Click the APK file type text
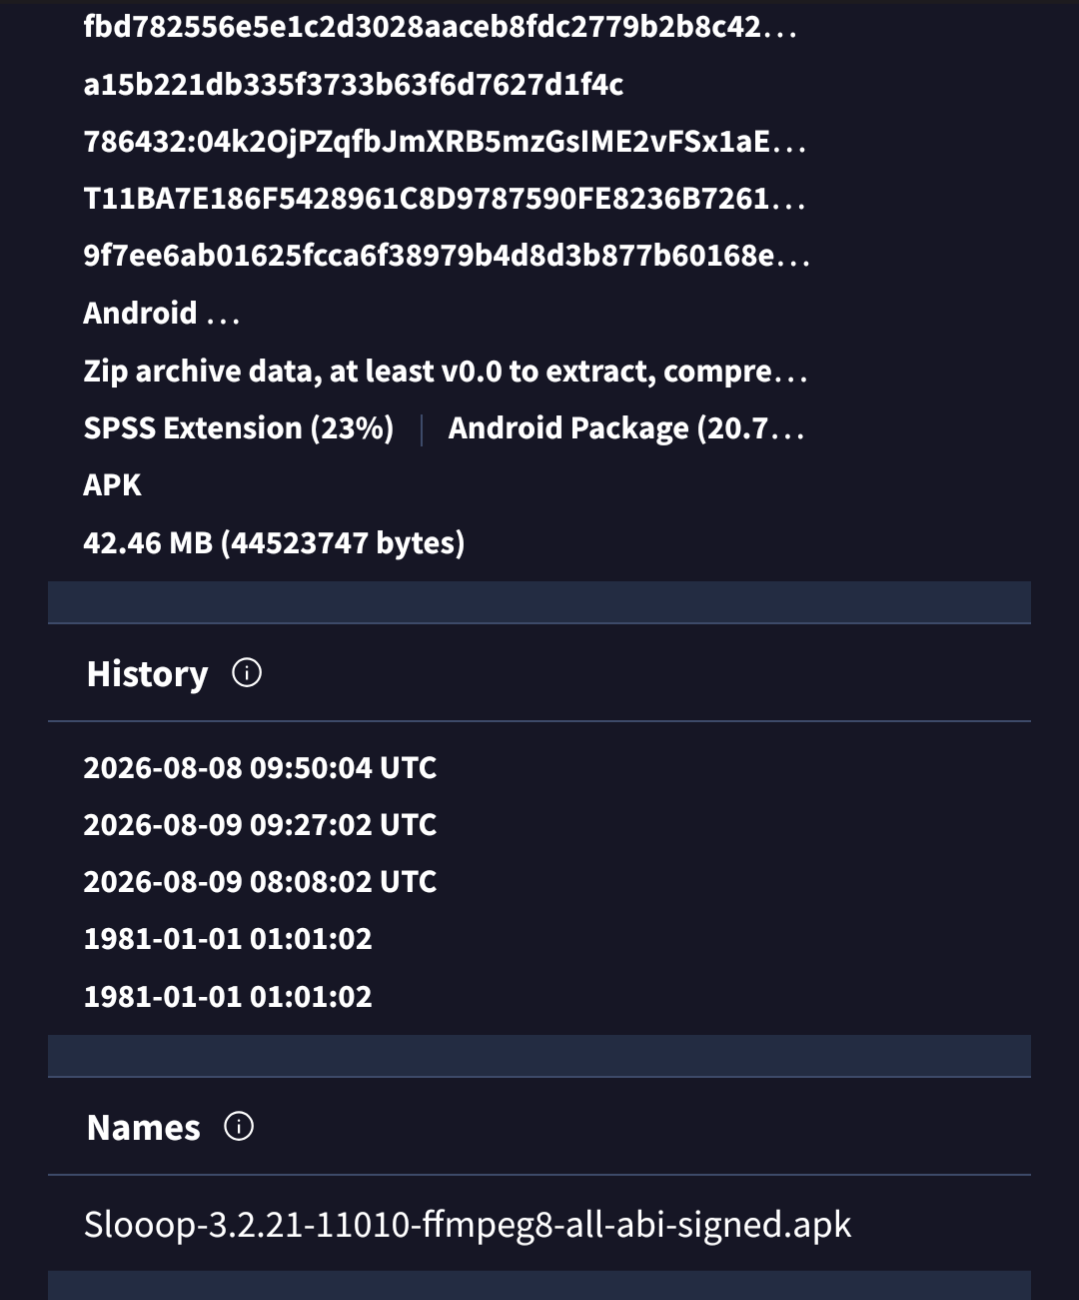Viewport: 1079px width, 1300px height. click(x=112, y=485)
